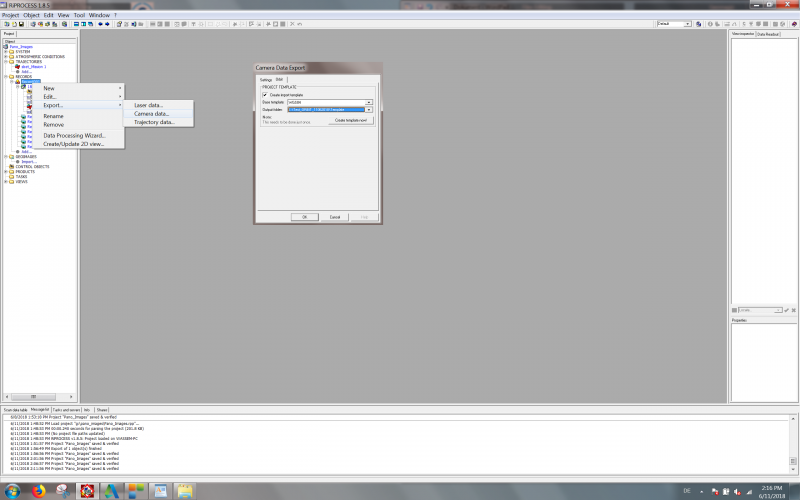Click the TRAJECTORIES folder icon
800x500 pixels.
[x=11, y=62]
